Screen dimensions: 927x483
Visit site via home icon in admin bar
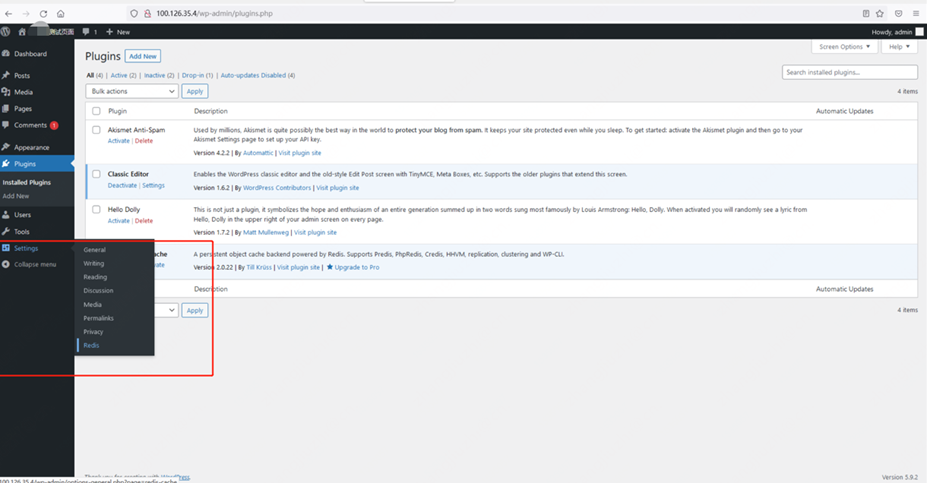pyautogui.click(x=22, y=32)
